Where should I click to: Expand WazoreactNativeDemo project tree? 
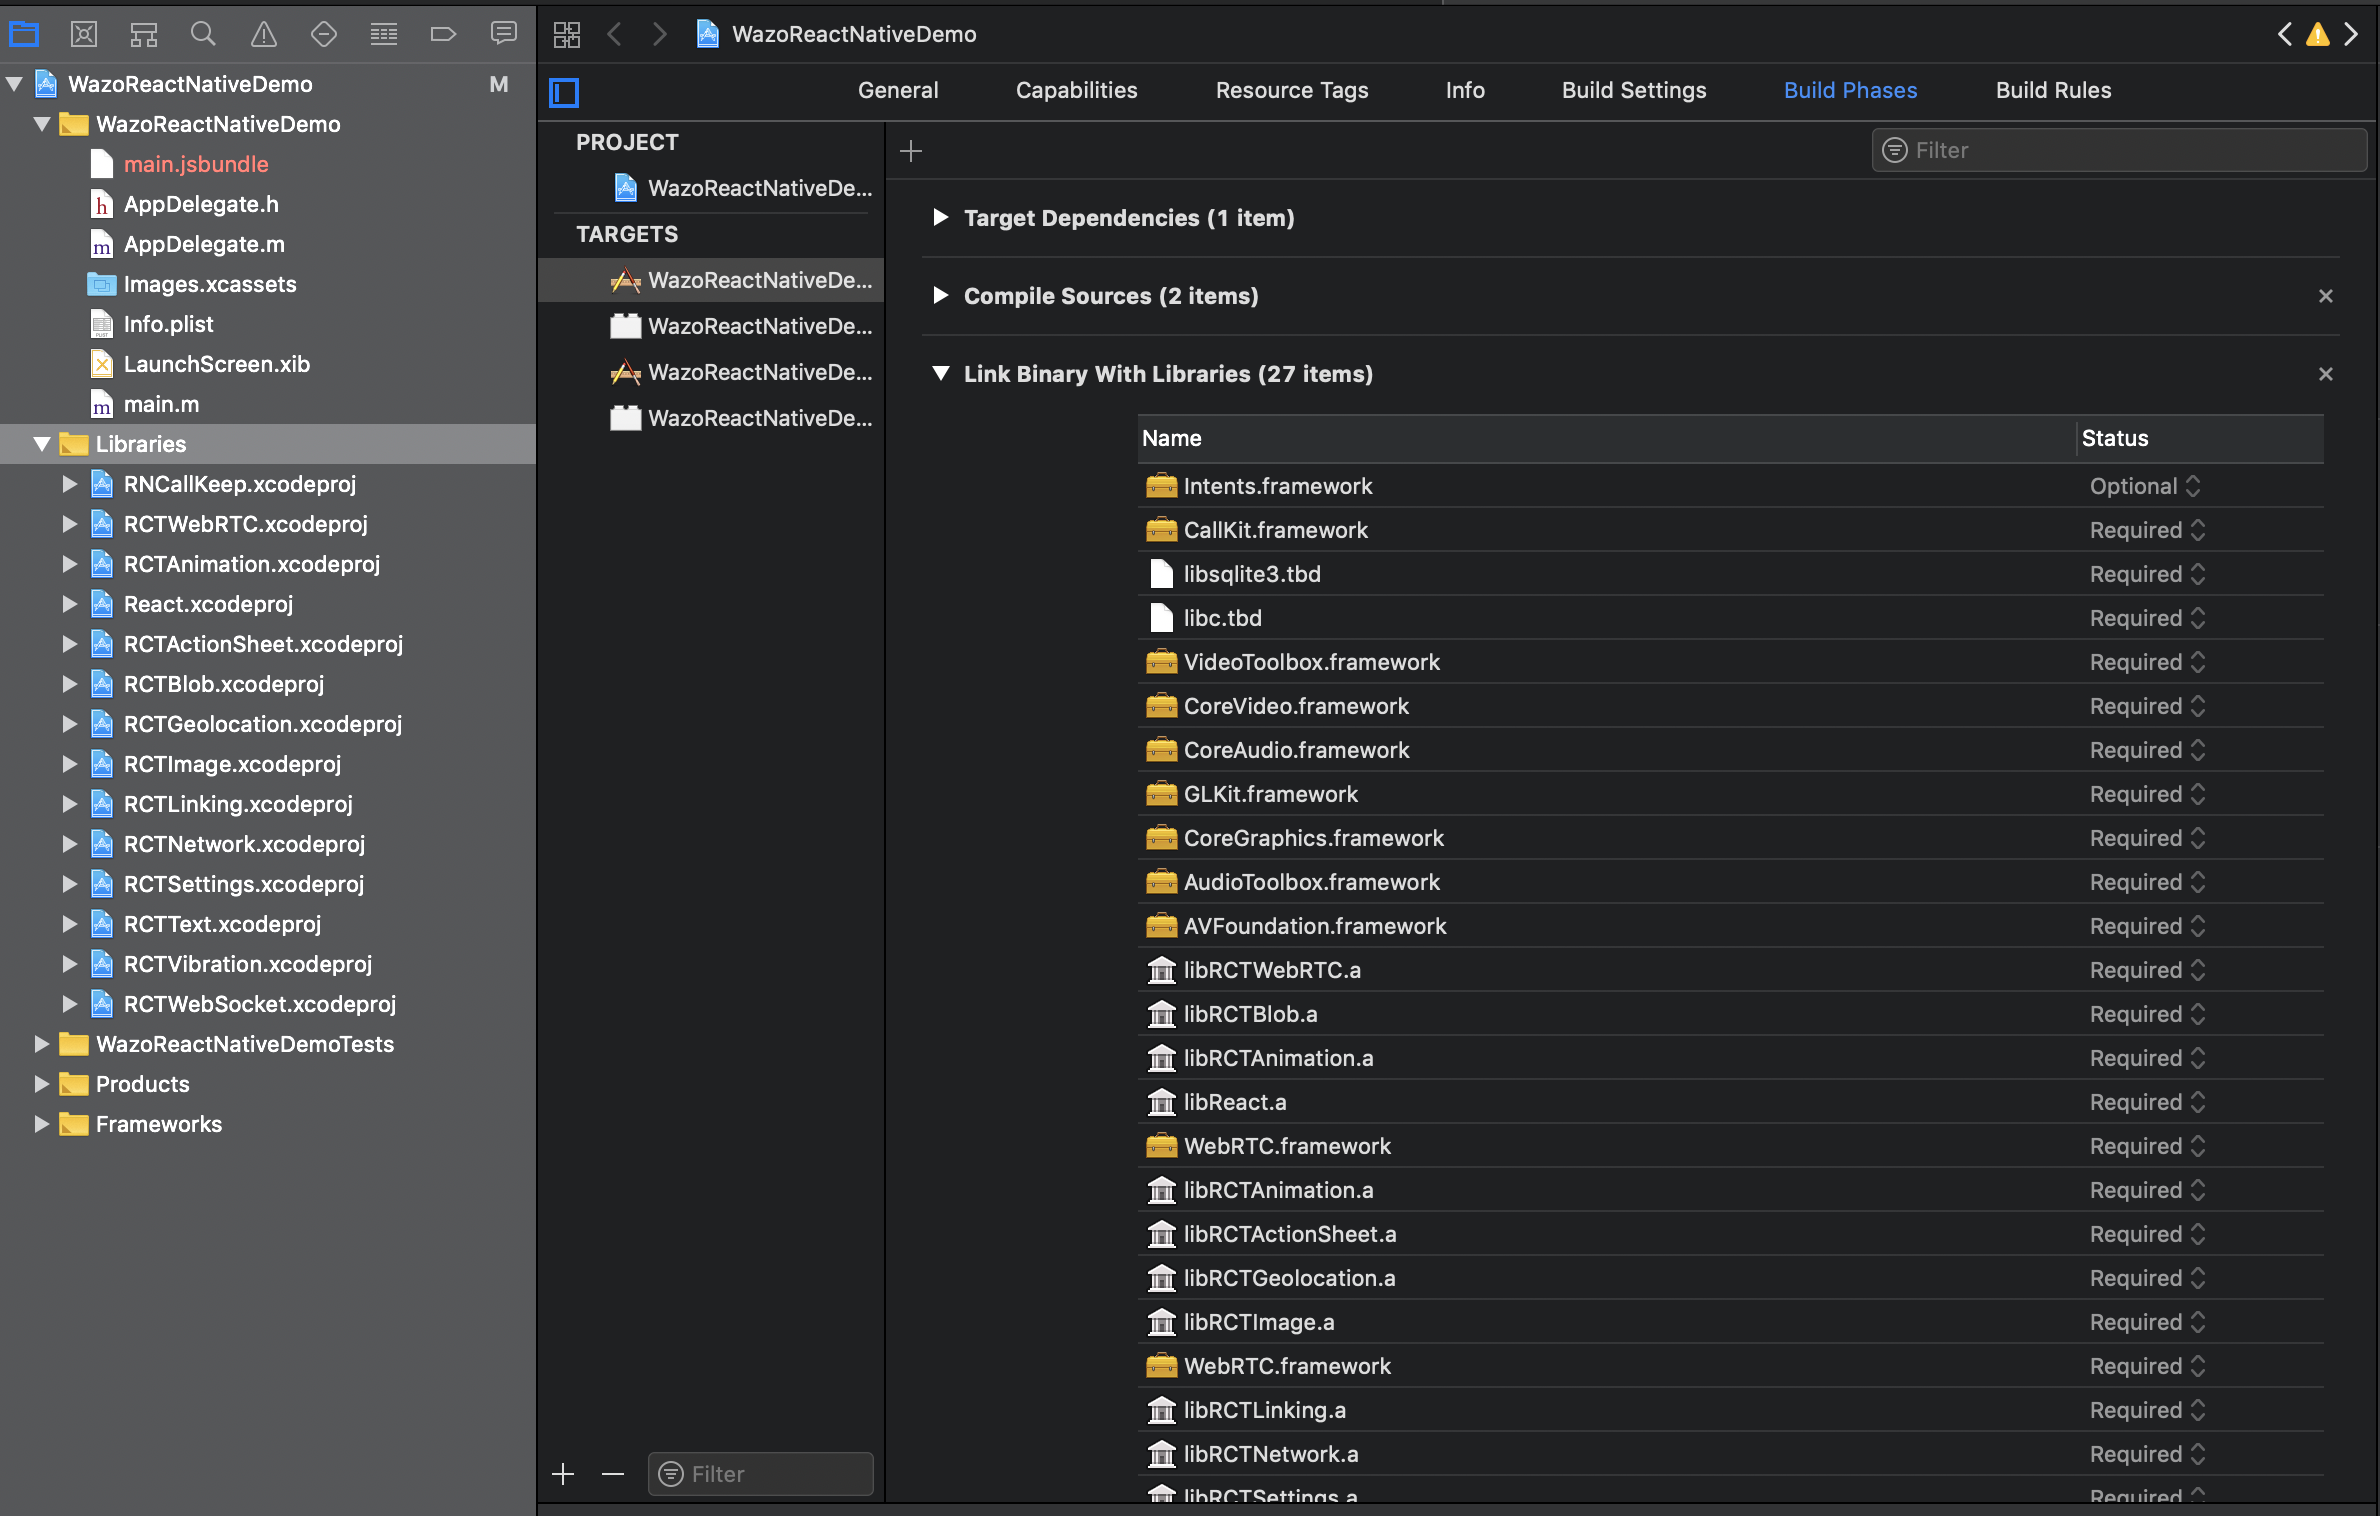pos(19,82)
